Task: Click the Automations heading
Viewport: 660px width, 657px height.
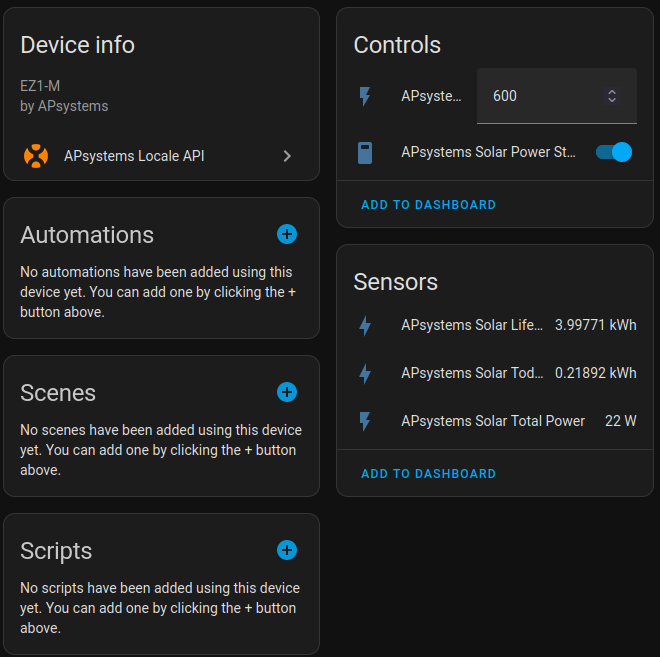Action: 87,235
